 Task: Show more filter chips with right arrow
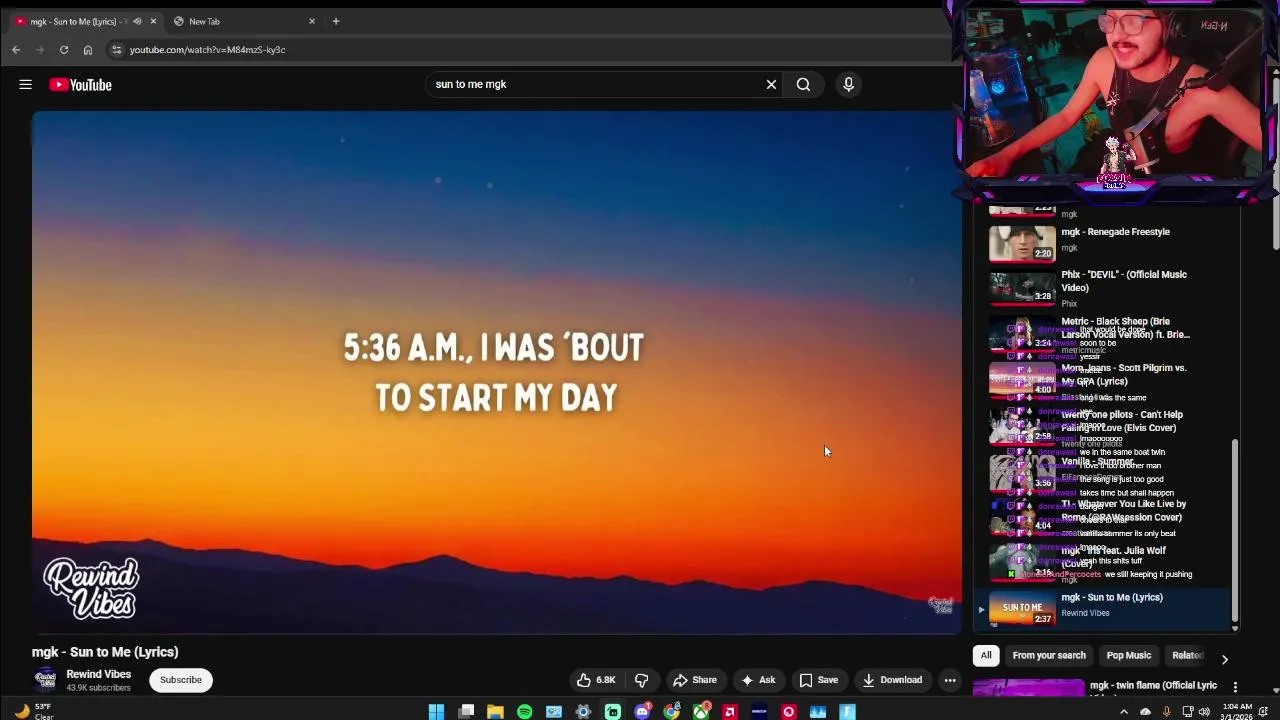1224,660
